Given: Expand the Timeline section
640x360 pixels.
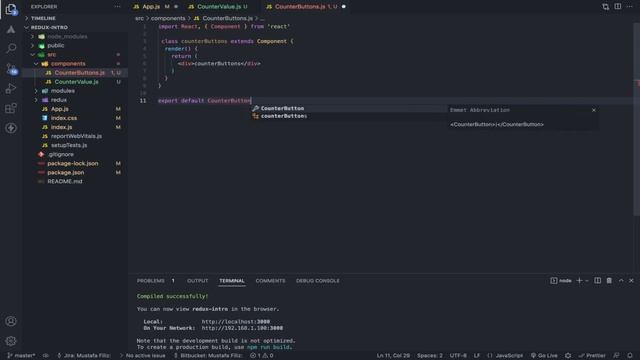Looking at the screenshot, I should [x=43, y=18].
